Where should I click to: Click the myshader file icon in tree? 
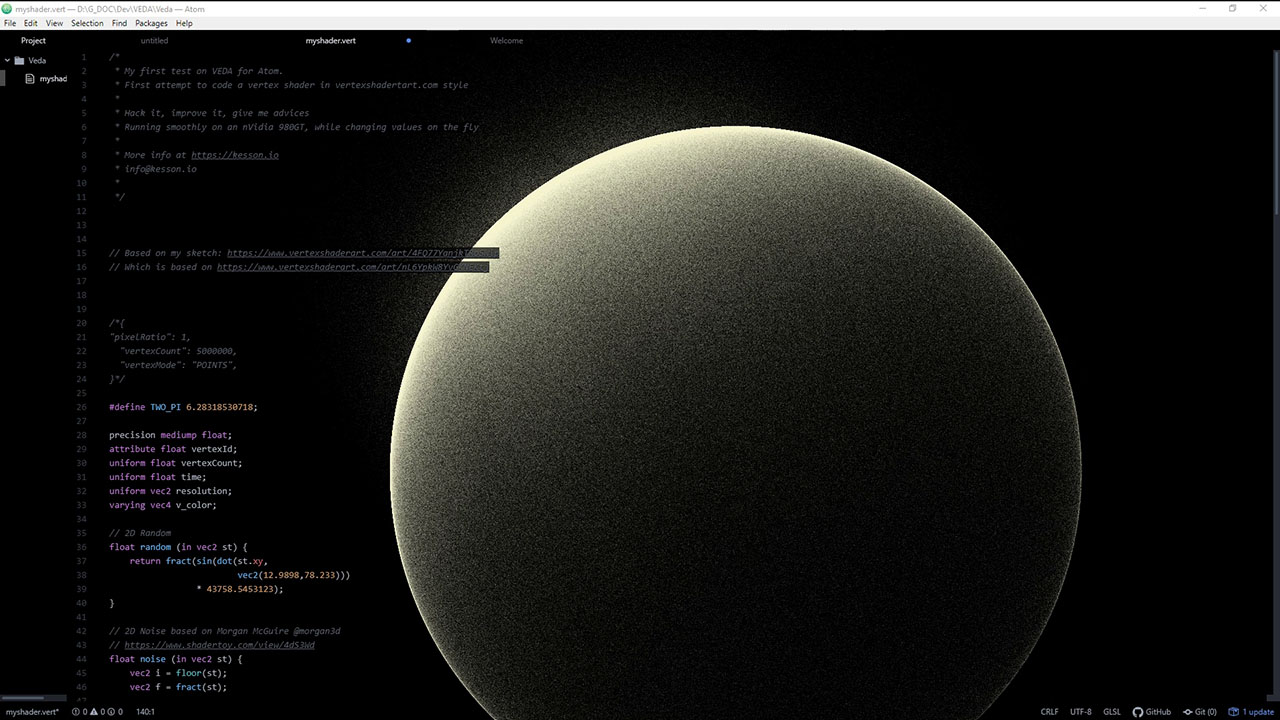point(30,79)
